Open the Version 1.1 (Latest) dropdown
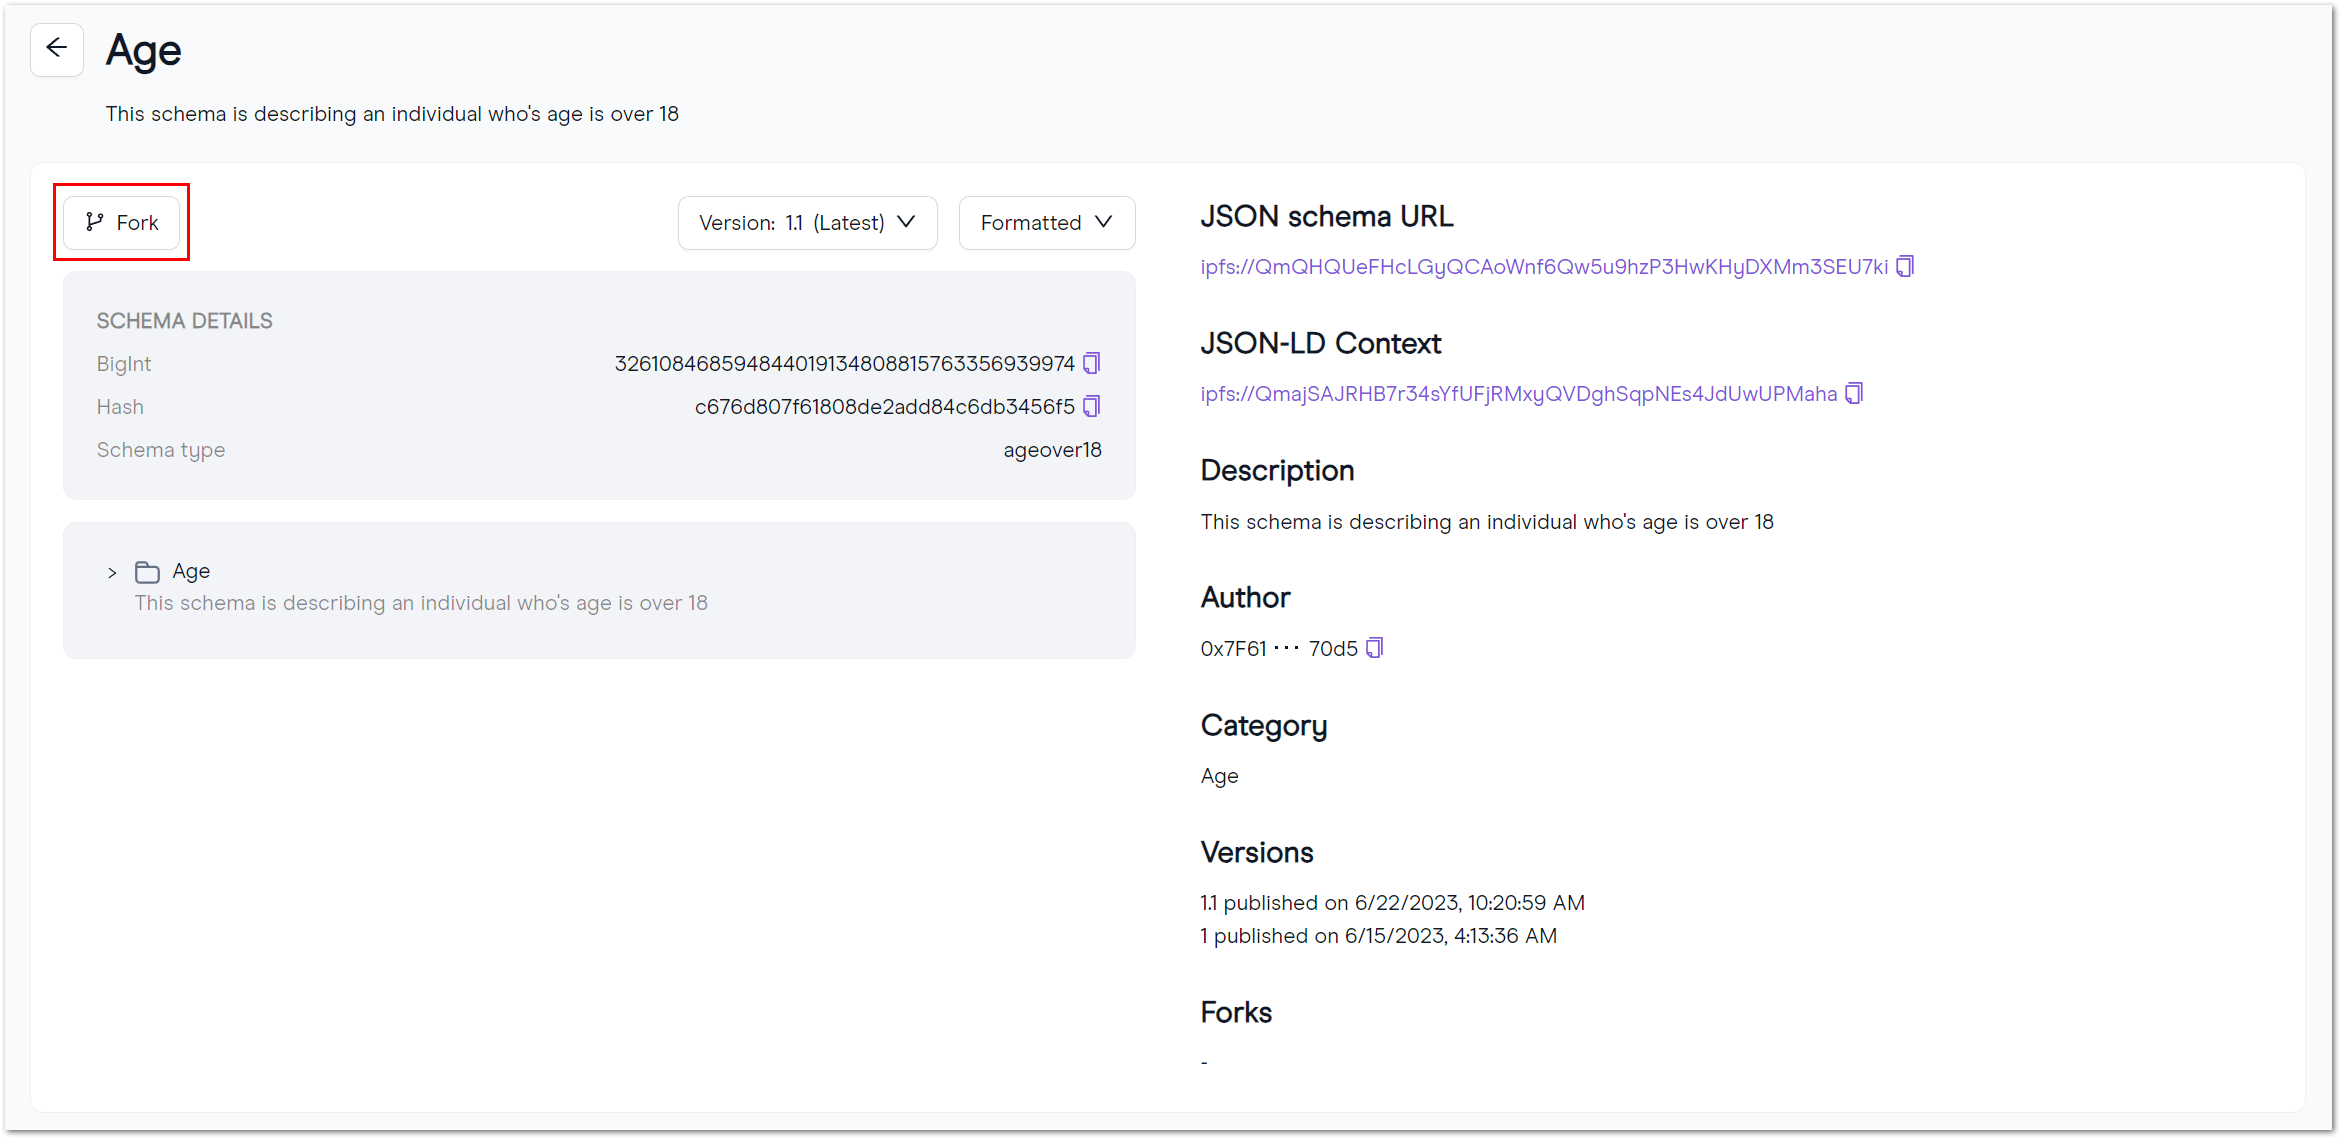2341x1139 pixels. [807, 222]
